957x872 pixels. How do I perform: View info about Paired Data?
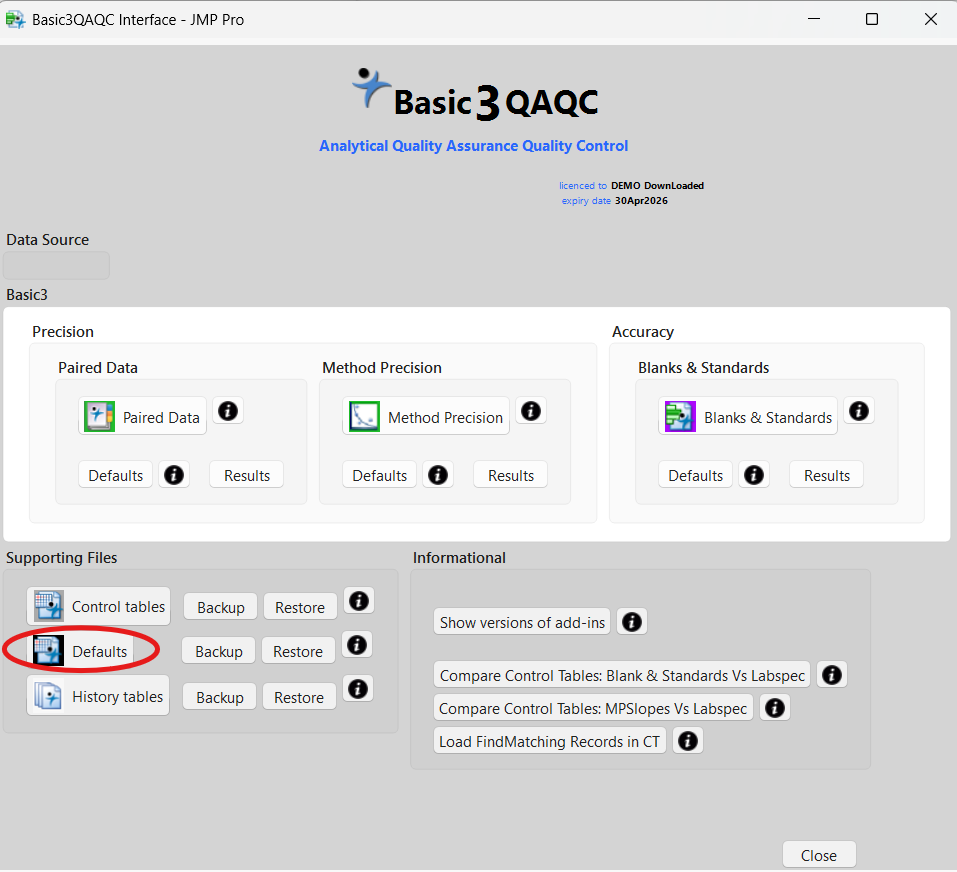click(x=227, y=410)
